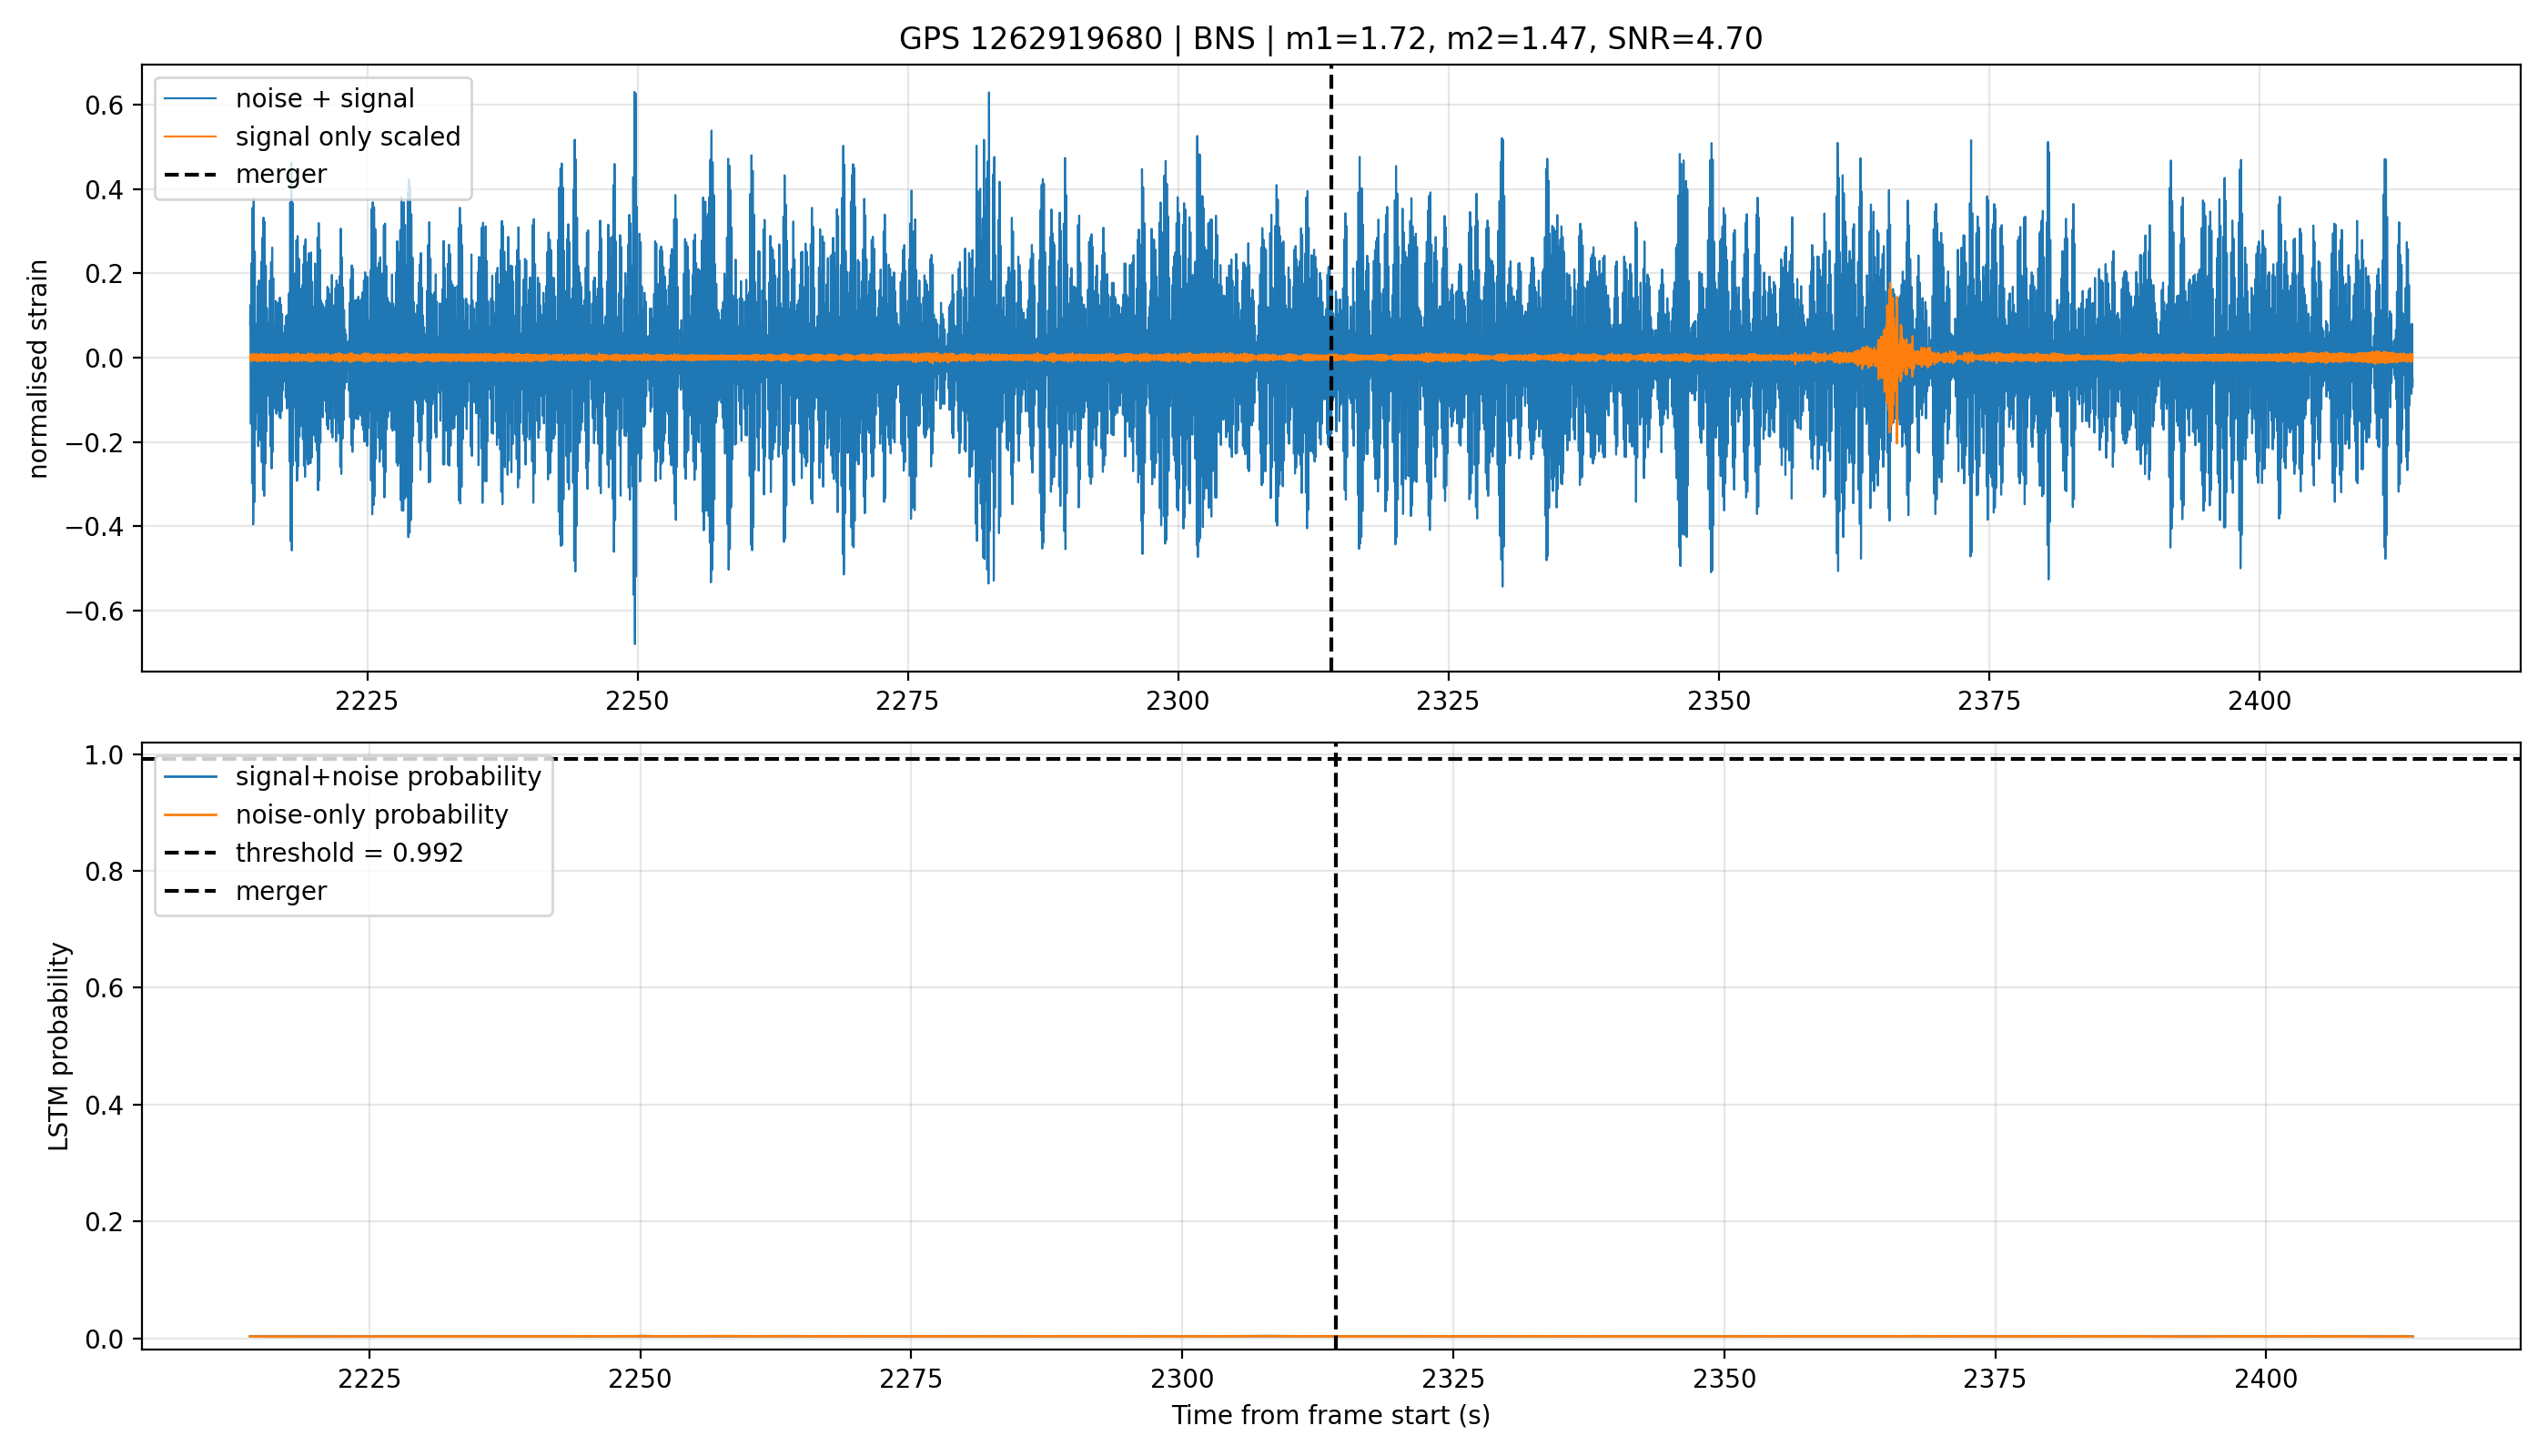
Task: Click the 'noise-only probability' legend label
Action: coord(372,815)
